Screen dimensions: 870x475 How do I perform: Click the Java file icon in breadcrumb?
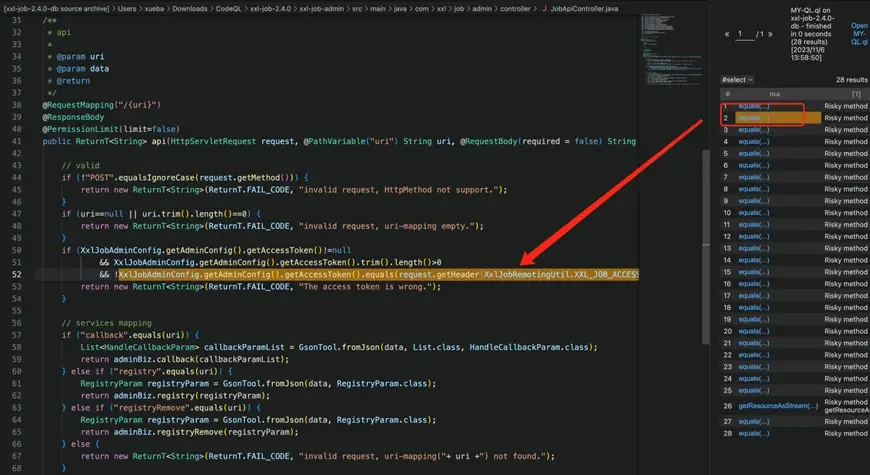(x=544, y=9)
